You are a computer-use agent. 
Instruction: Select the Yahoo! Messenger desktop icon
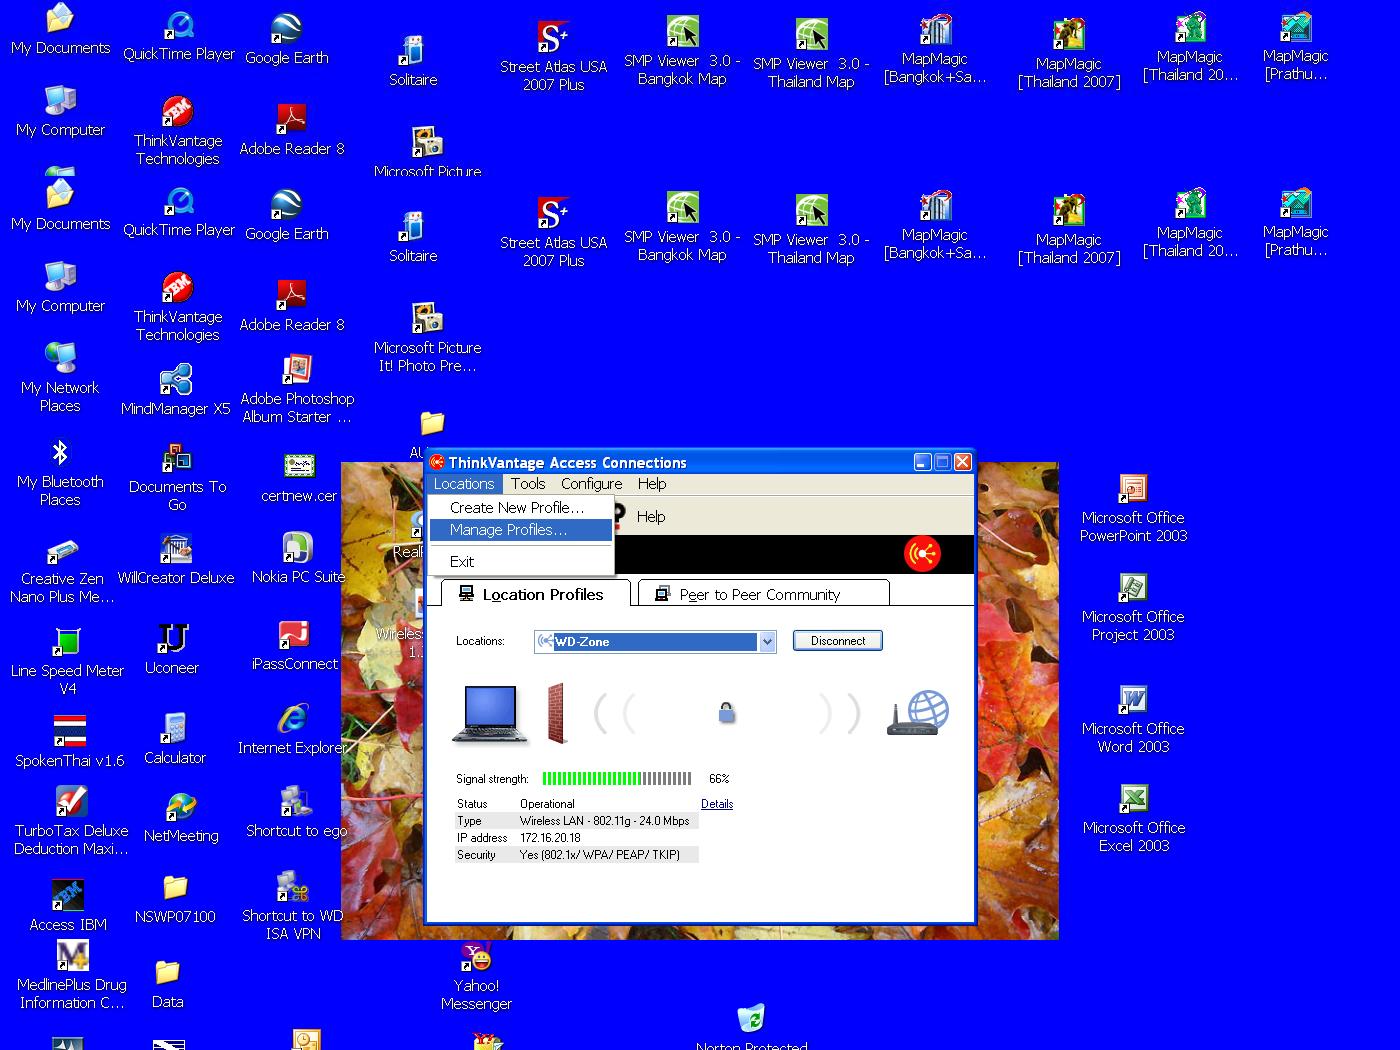tap(477, 975)
